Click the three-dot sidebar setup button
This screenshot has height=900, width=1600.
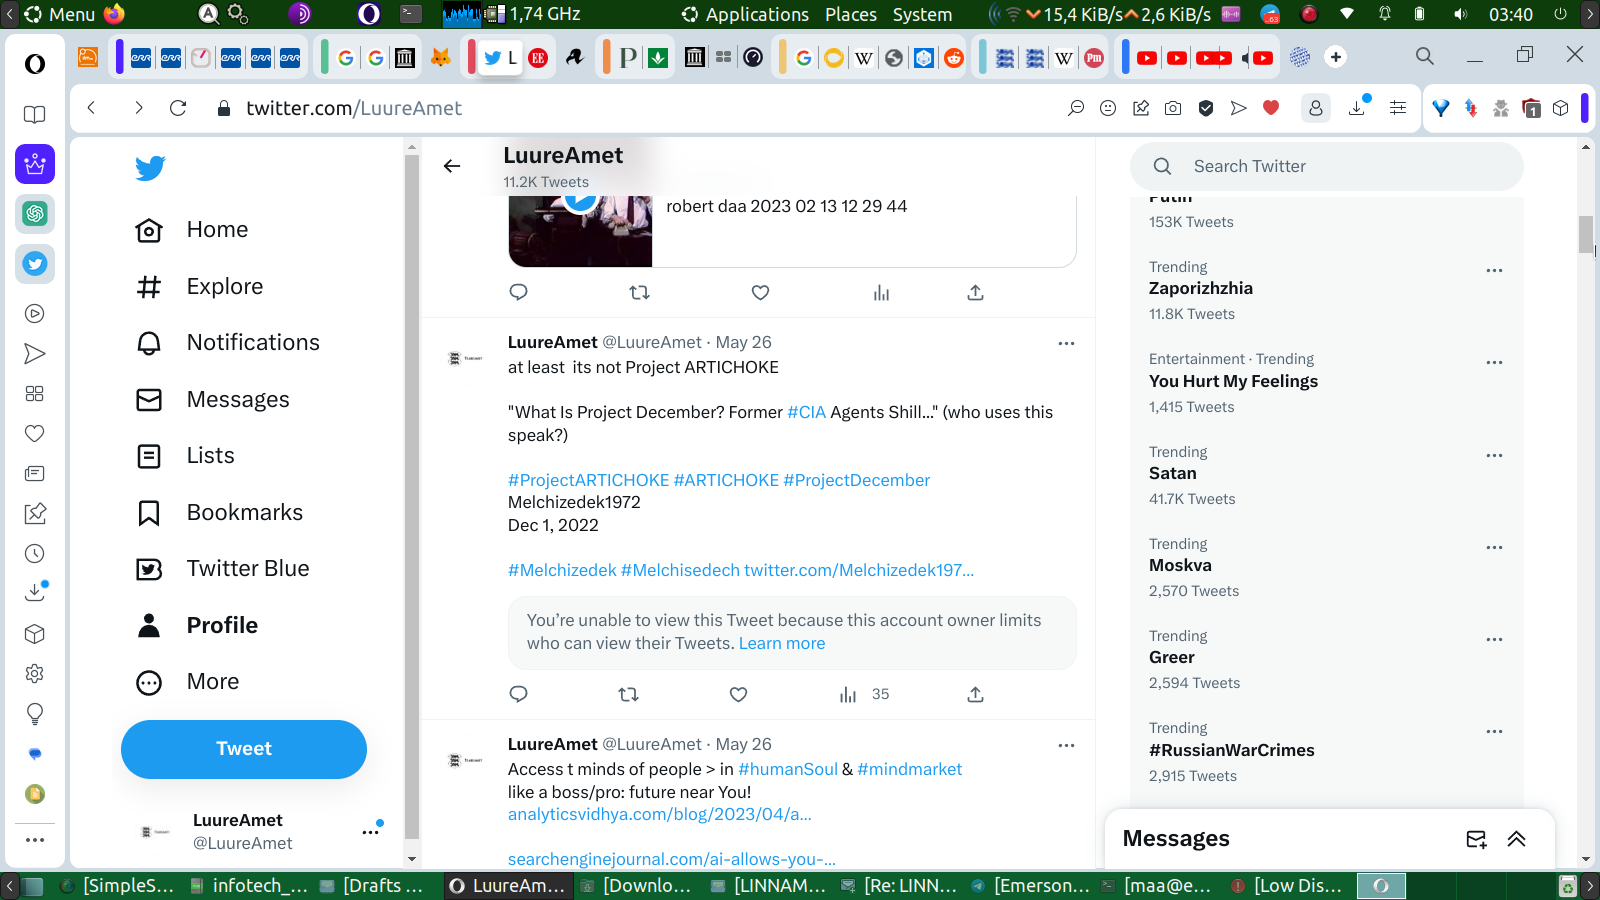pos(35,840)
